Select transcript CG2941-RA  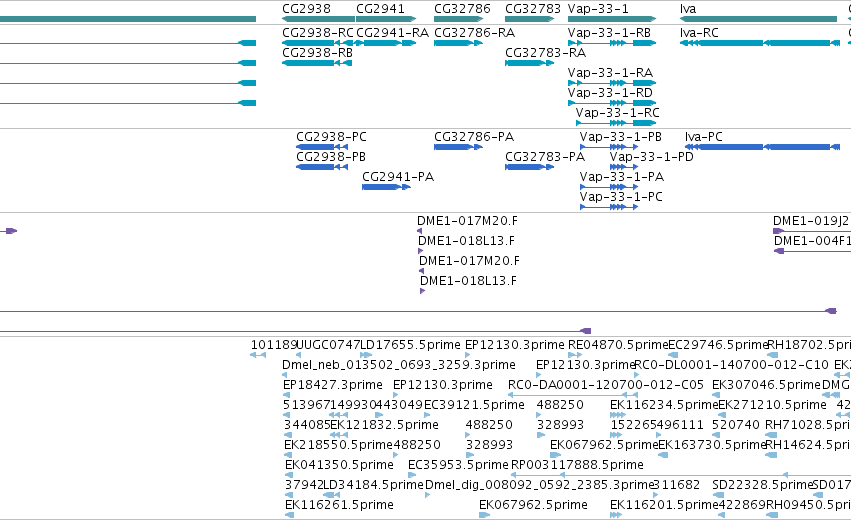(x=392, y=33)
